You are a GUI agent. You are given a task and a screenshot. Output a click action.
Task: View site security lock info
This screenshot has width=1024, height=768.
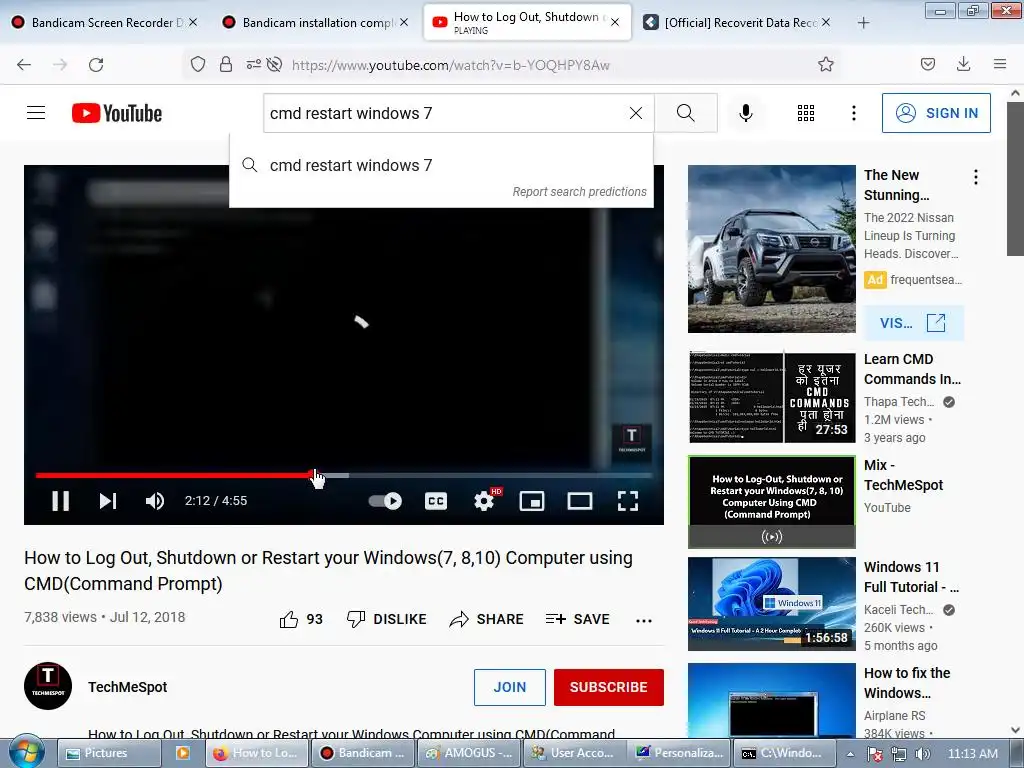[226, 64]
